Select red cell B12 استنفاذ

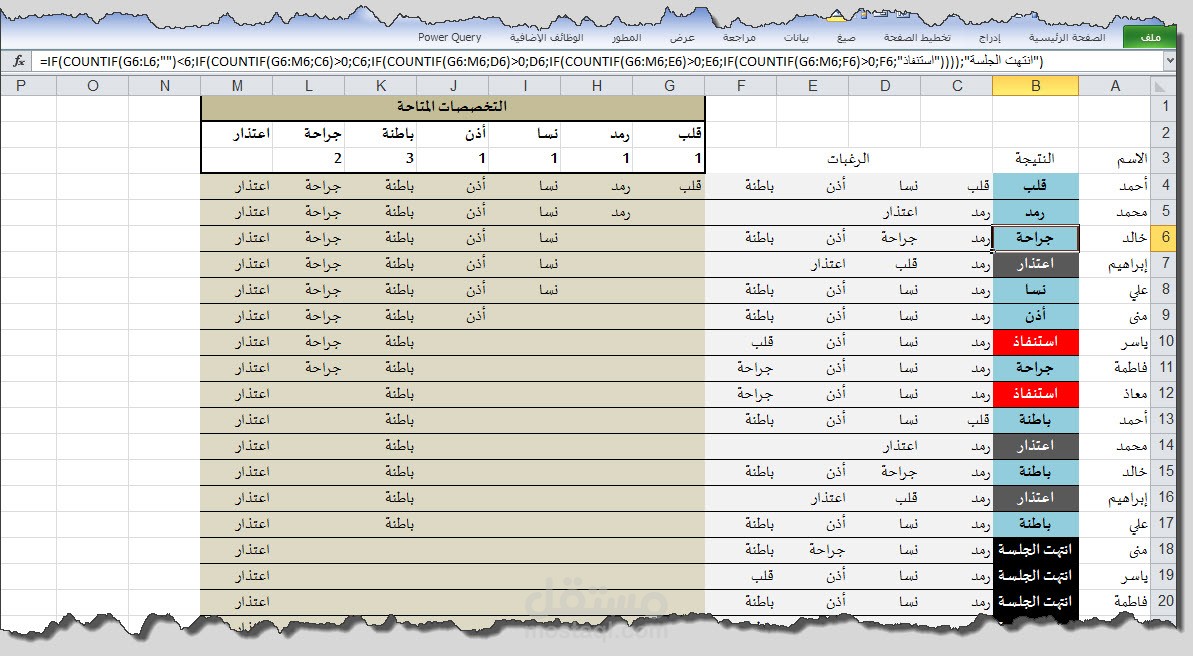(1036, 393)
